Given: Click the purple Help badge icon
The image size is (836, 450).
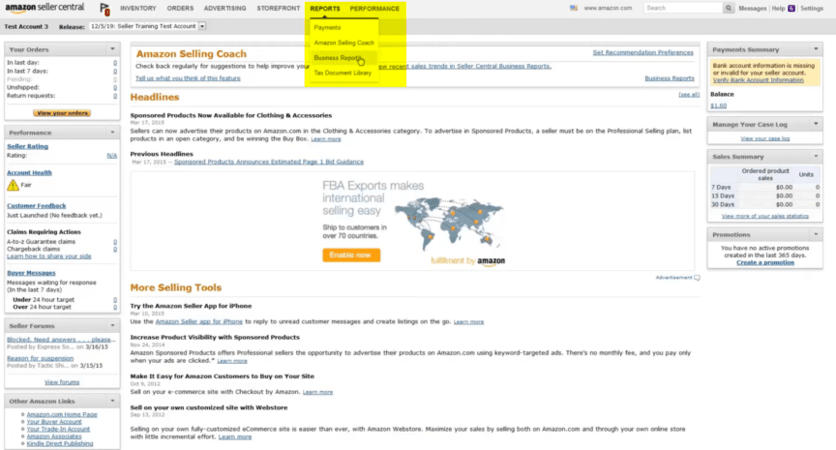Looking at the screenshot, I should coord(793,8).
